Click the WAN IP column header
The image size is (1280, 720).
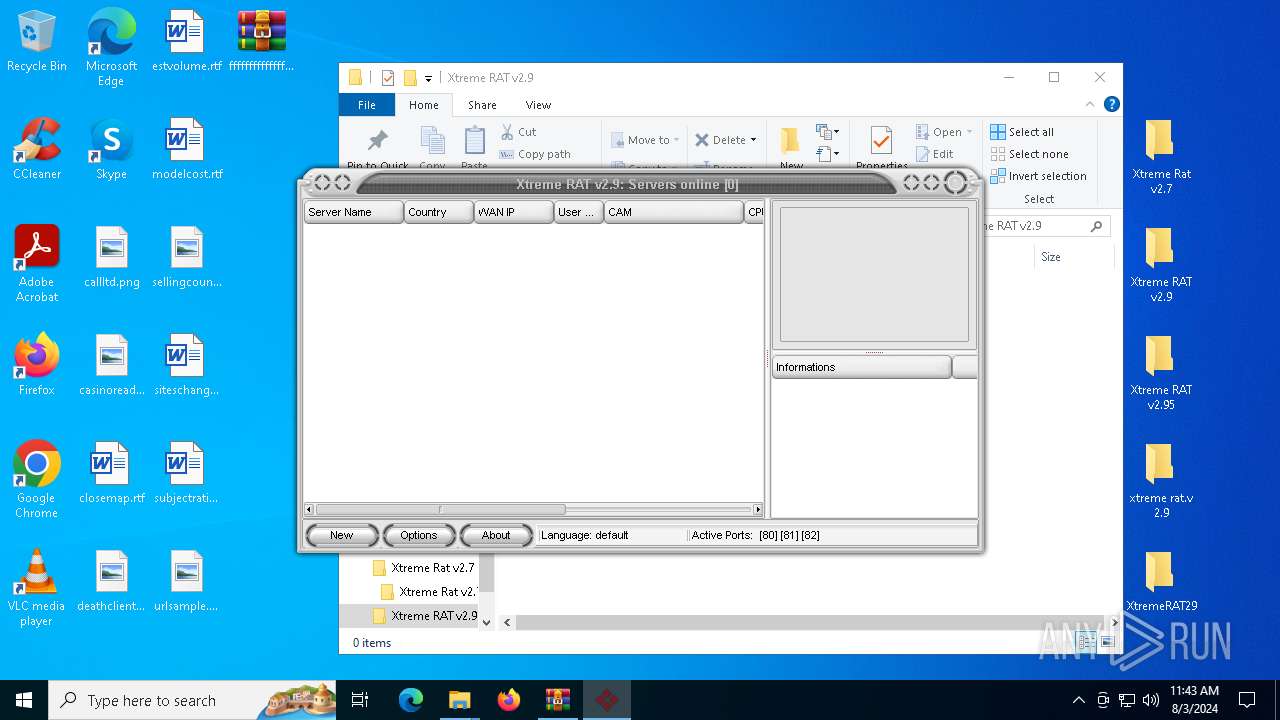pos(514,212)
